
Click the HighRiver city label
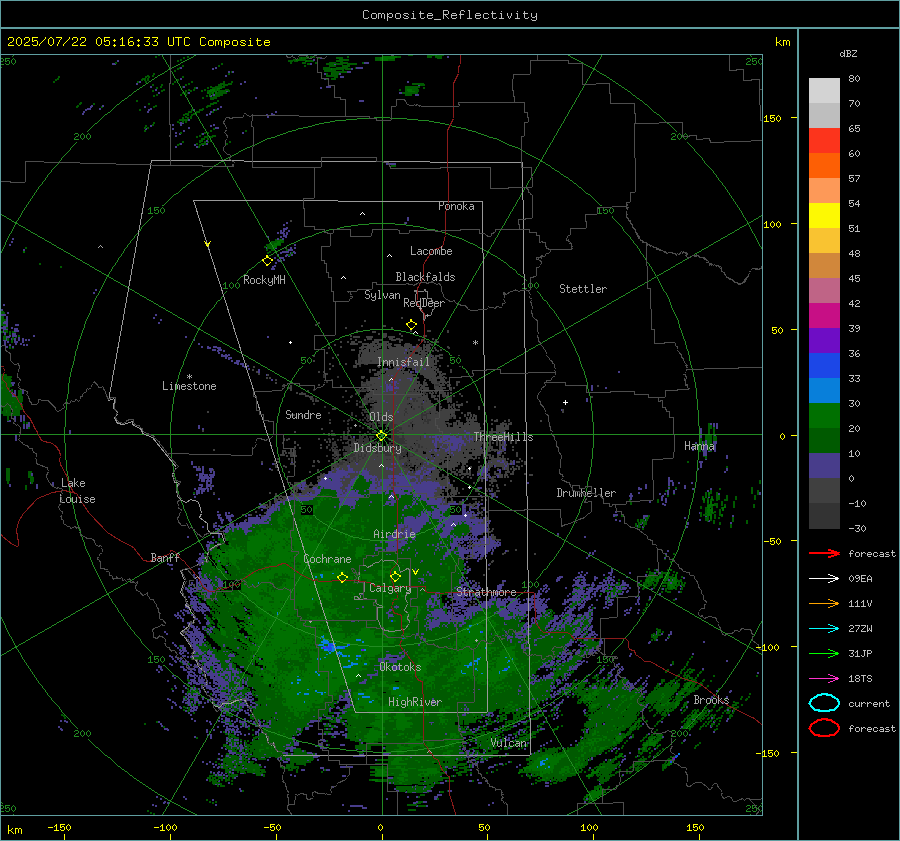[x=415, y=702]
